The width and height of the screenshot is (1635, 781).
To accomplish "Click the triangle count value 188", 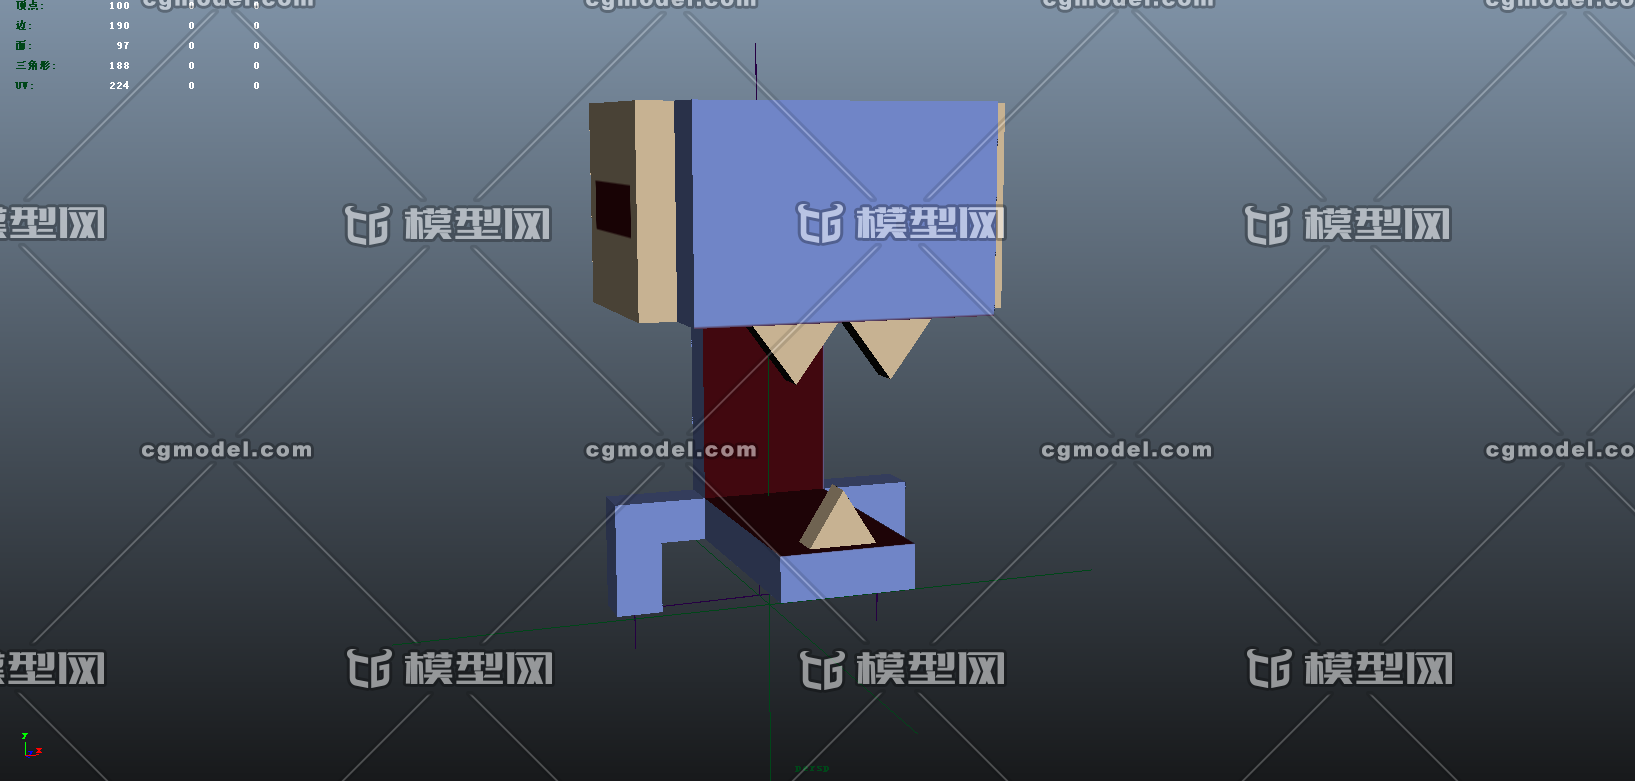I will 119,66.
